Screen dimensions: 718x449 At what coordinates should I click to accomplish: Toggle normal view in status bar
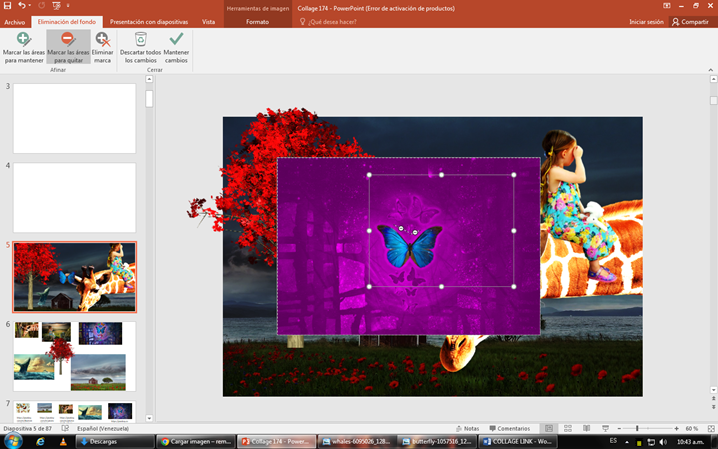549,428
